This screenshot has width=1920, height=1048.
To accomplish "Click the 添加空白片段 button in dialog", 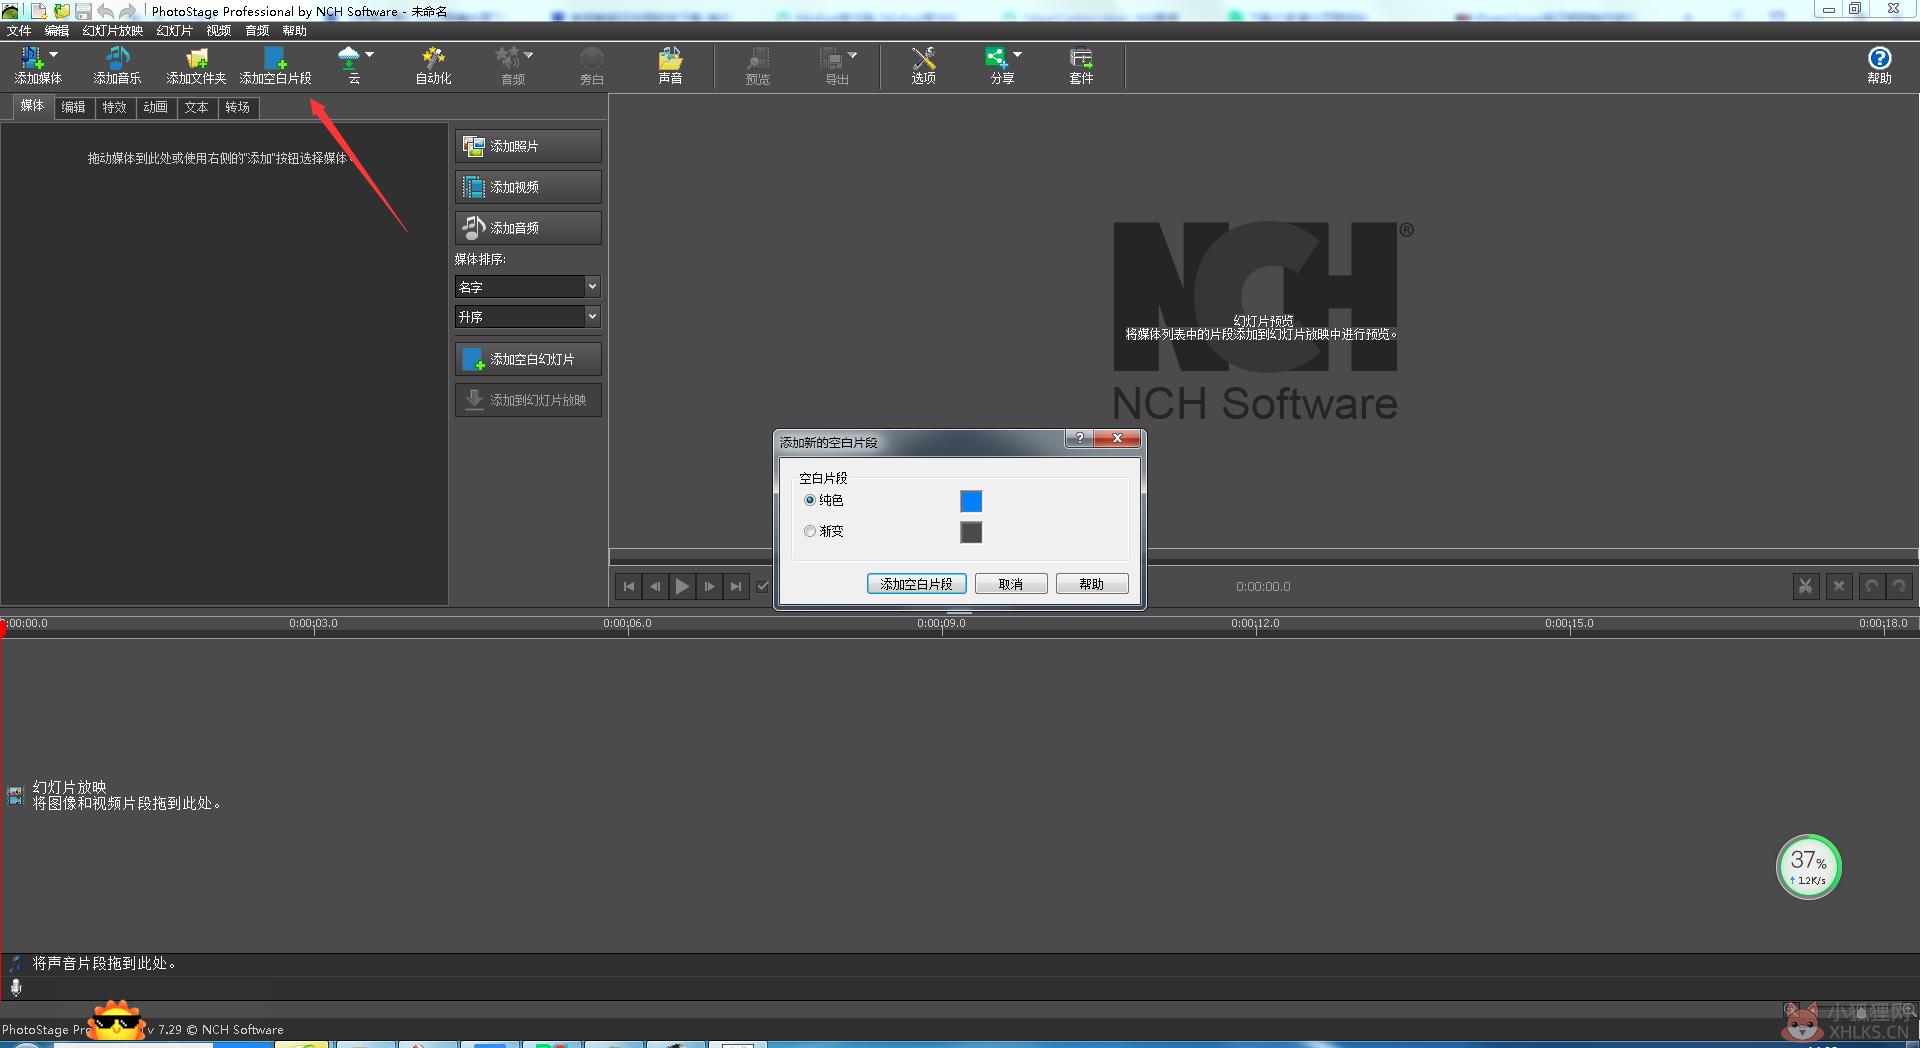I will coord(916,584).
